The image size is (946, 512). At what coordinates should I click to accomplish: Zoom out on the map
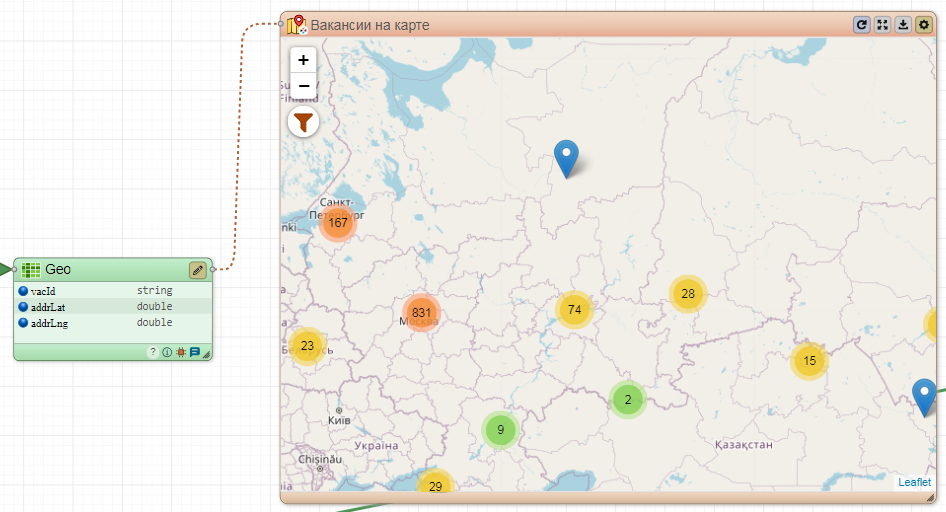[304, 86]
